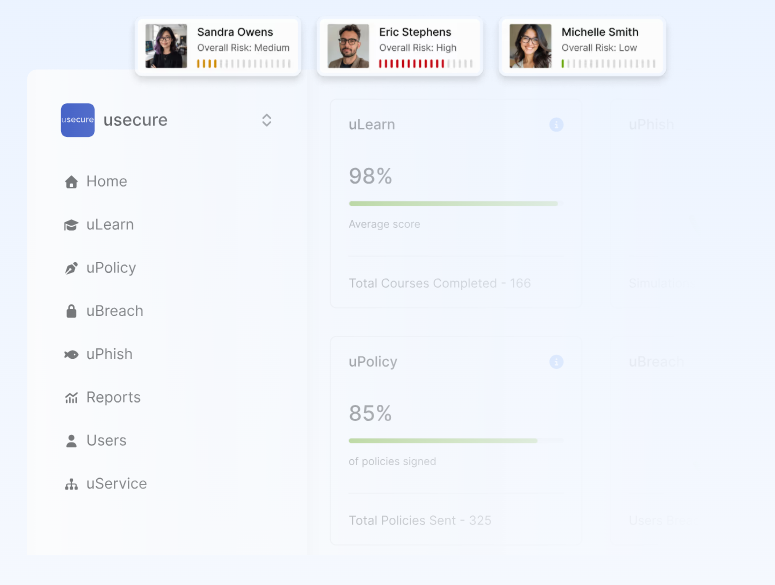Image resolution: width=775 pixels, height=585 pixels.
Task: Click the uPolicy policies signed progress bar
Action: click(456, 440)
